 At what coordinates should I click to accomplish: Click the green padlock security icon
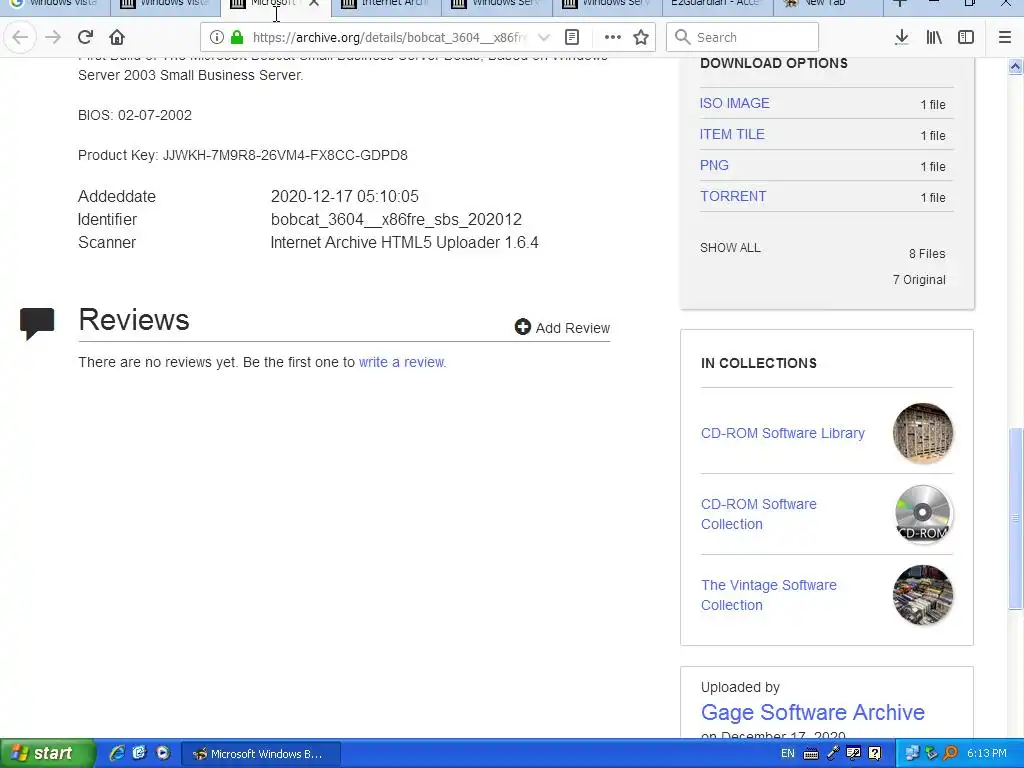pyautogui.click(x=237, y=37)
